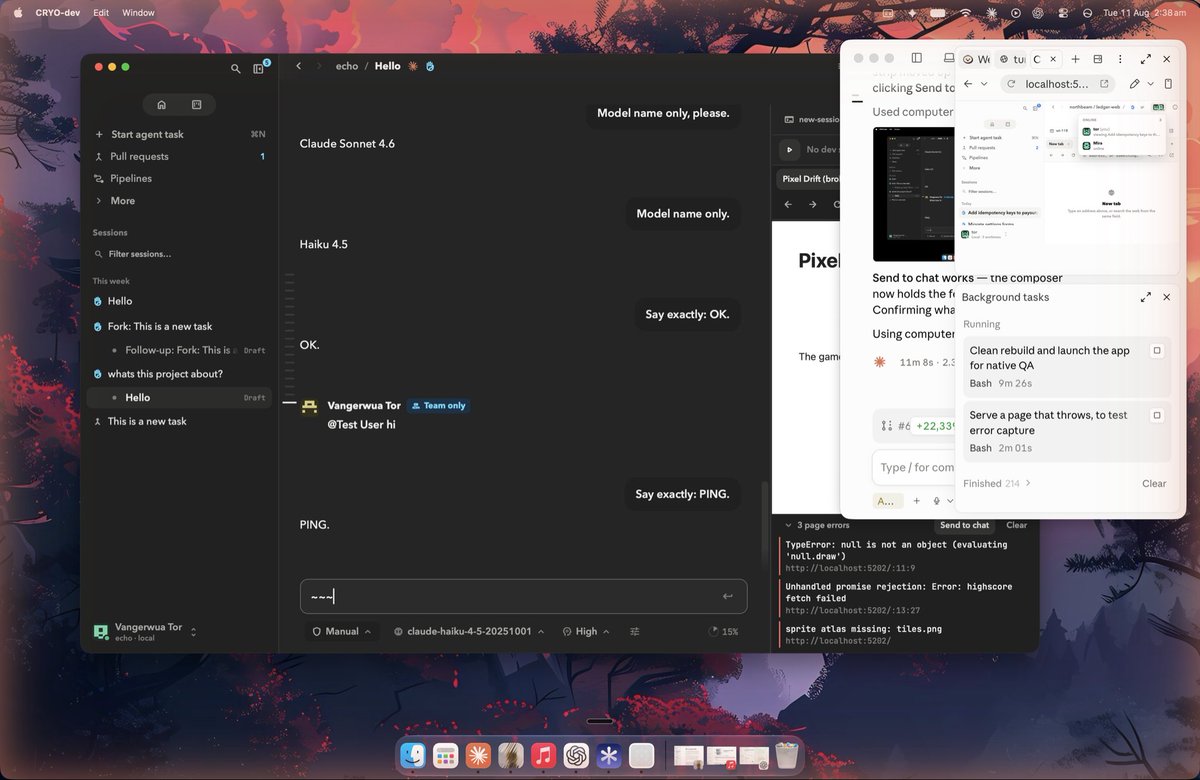The width and height of the screenshot is (1200, 780).
Task: Open the High effort dropdown
Action: tap(586, 632)
